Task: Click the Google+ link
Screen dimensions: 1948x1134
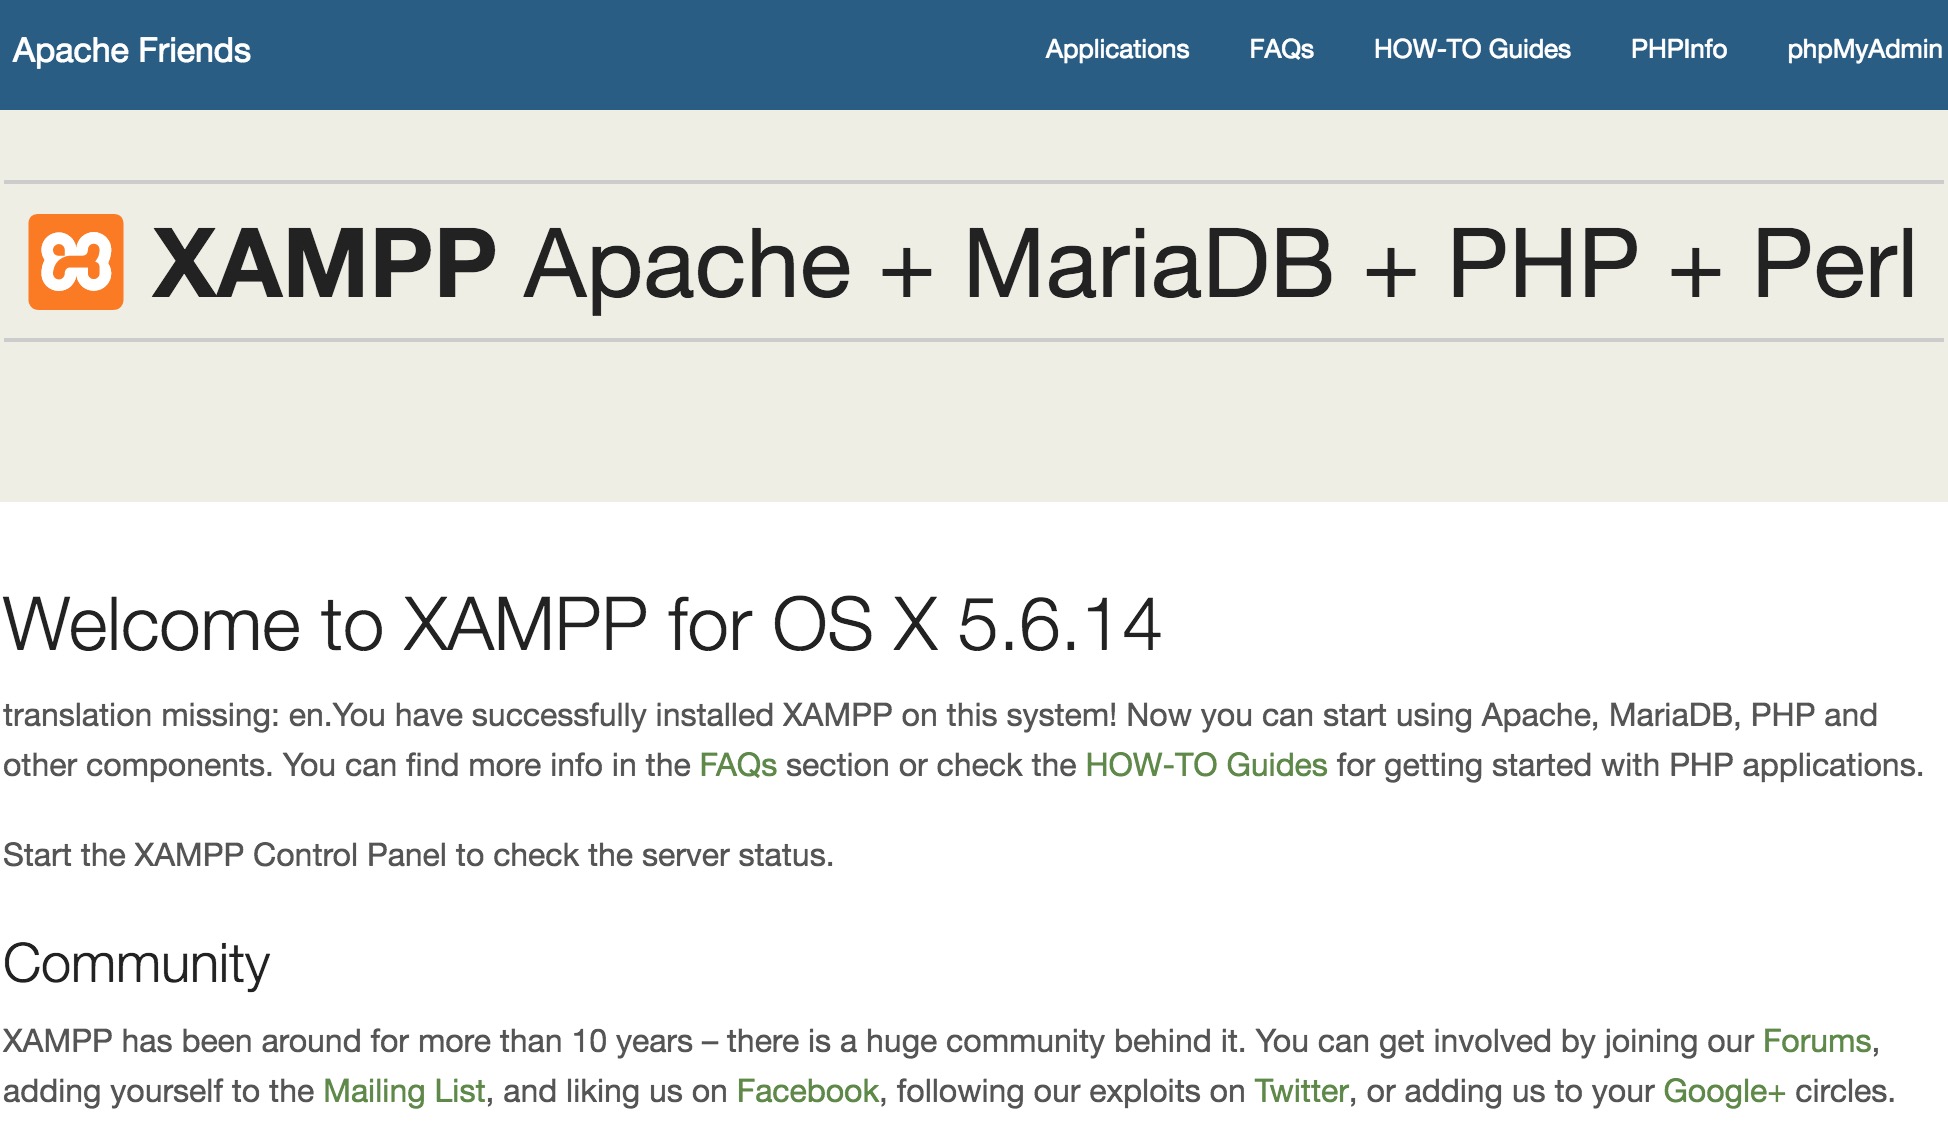Action: click(x=1724, y=1091)
